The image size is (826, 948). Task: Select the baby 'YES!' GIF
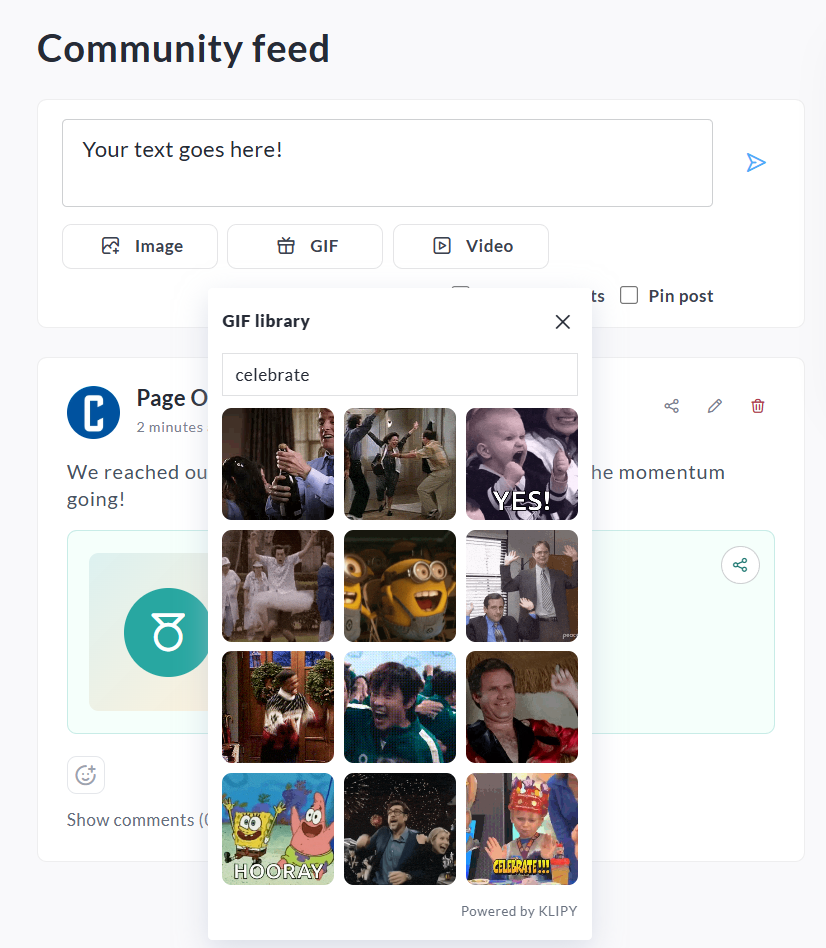(x=522, y=464)
